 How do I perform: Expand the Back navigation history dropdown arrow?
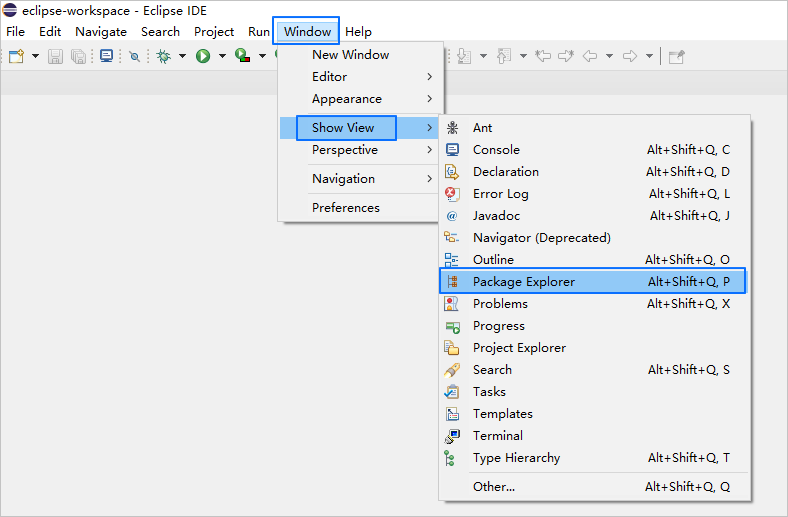pyautogui.click(x=609, y=56)
